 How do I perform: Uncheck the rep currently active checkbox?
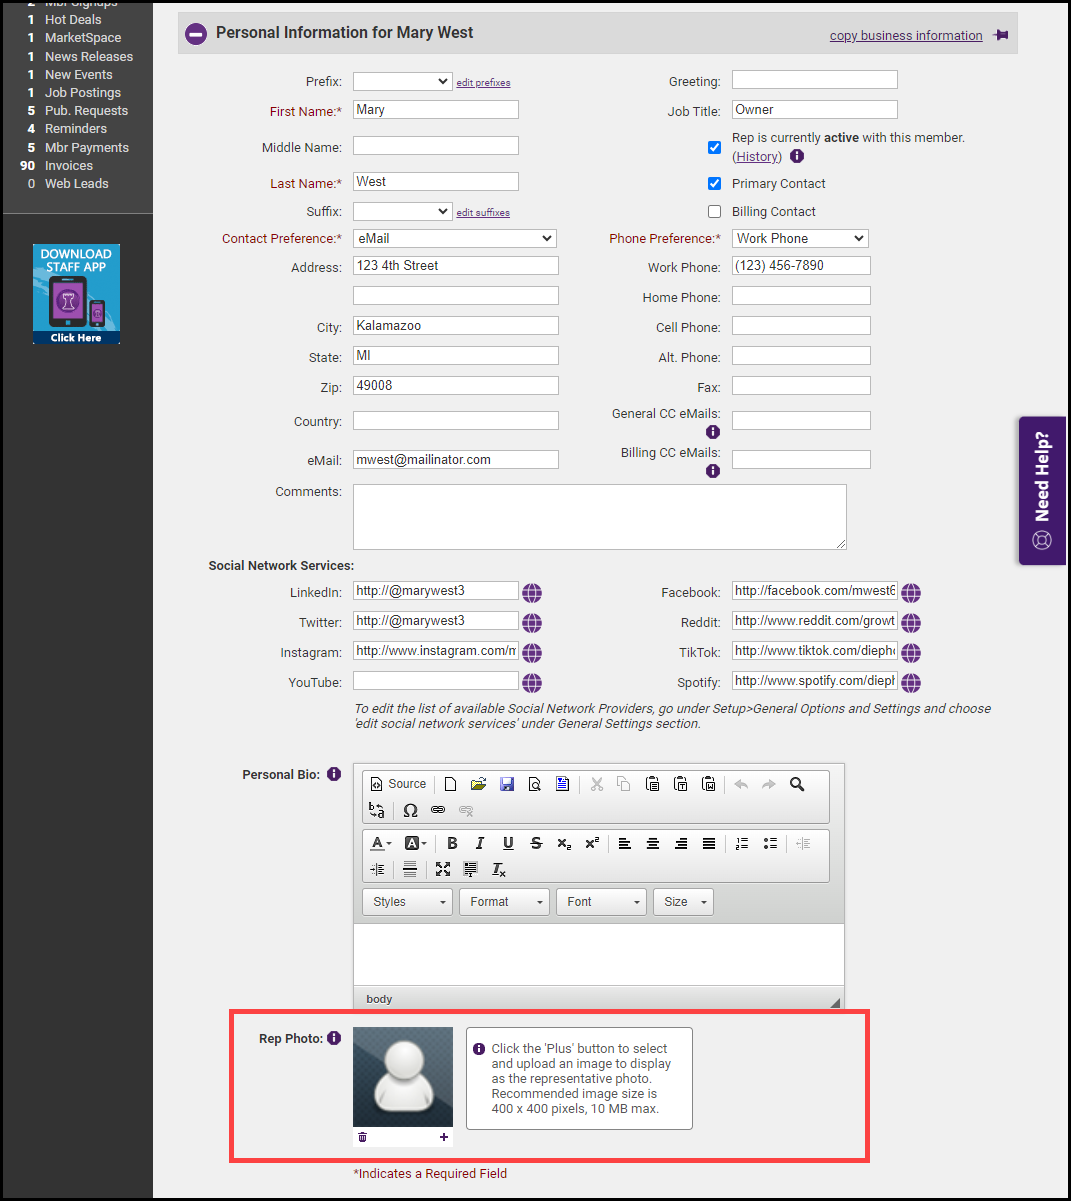[x=714, y=147]
